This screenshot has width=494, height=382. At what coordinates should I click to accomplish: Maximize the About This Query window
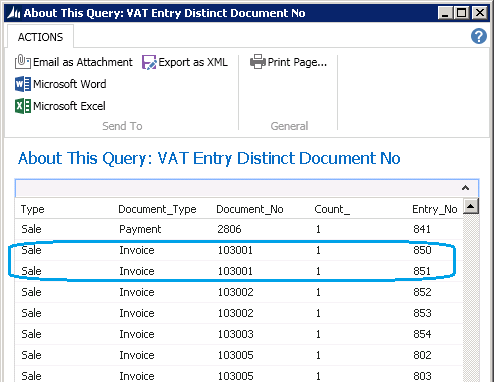point(462,13)
